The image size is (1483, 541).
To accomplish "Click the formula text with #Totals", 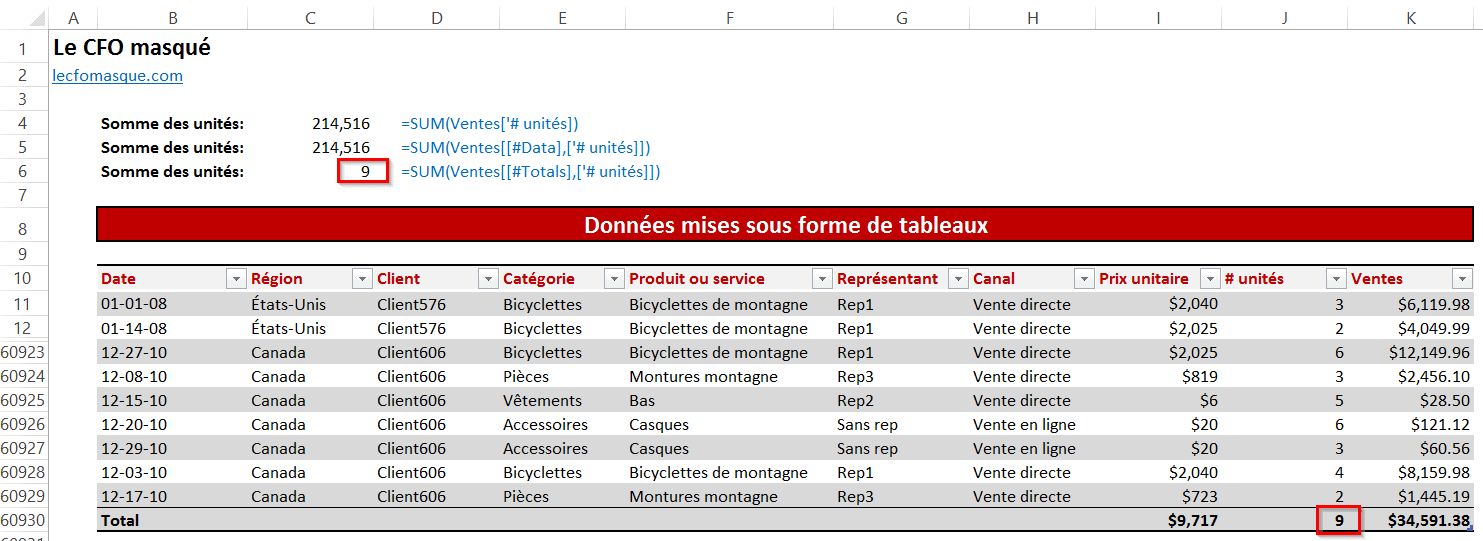I will (530, 172).
